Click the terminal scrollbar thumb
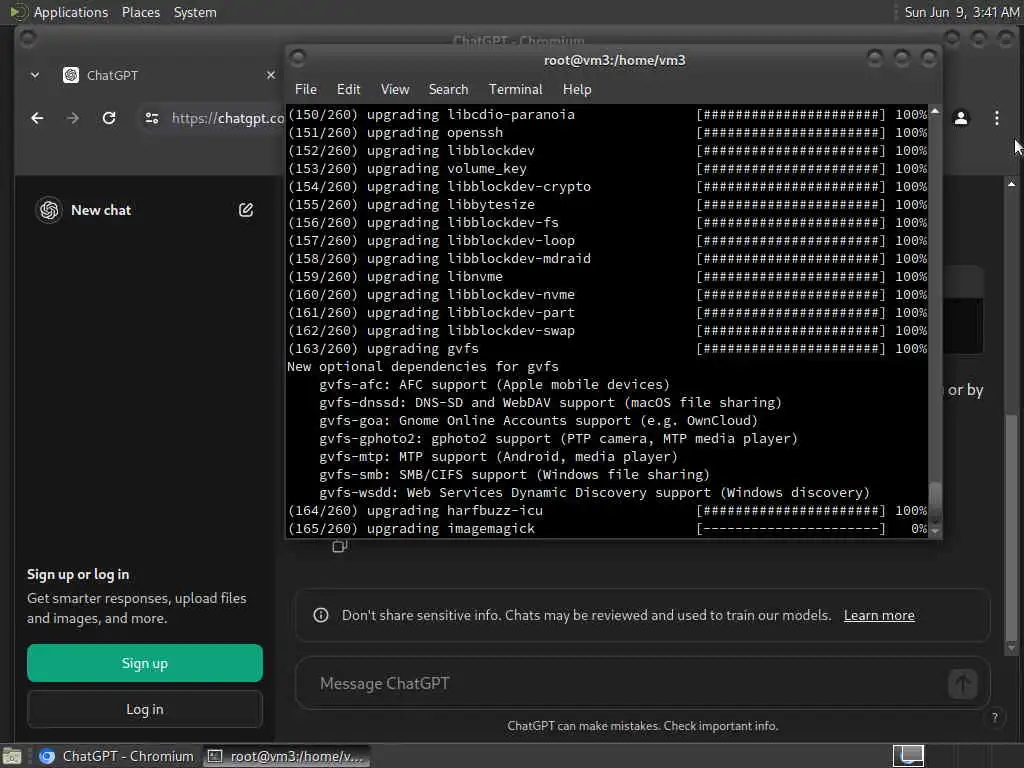Screen dimensions: 1024x768 pyautogui.click(x=935, y=502)
